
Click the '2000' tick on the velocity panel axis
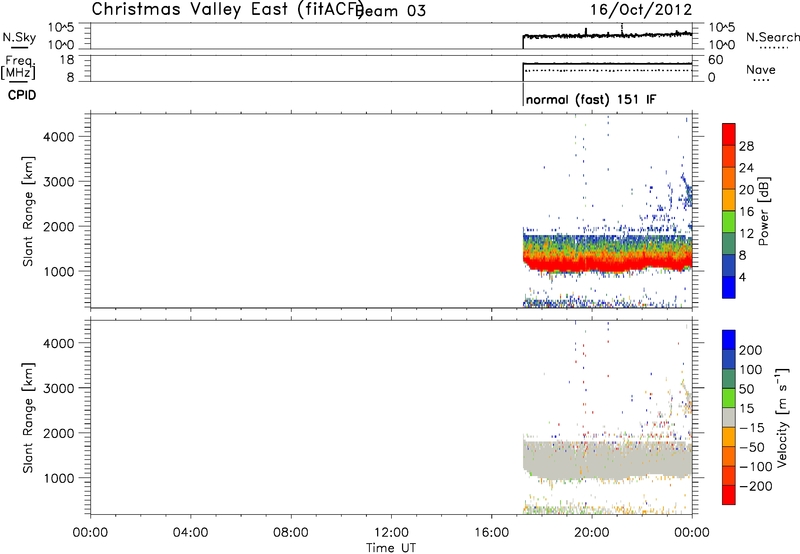59,433
